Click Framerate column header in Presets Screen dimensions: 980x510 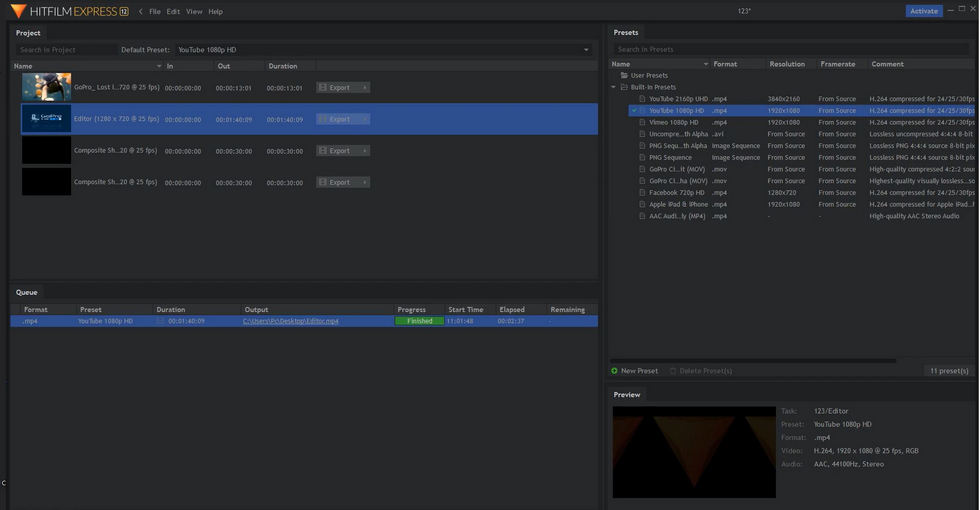838,64
